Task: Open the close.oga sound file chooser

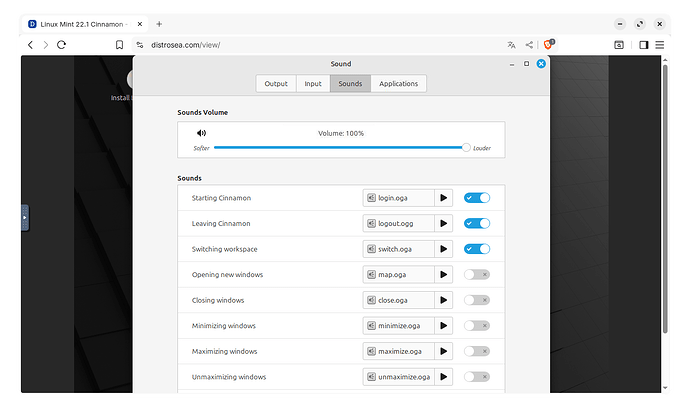Action: [398, 300]
